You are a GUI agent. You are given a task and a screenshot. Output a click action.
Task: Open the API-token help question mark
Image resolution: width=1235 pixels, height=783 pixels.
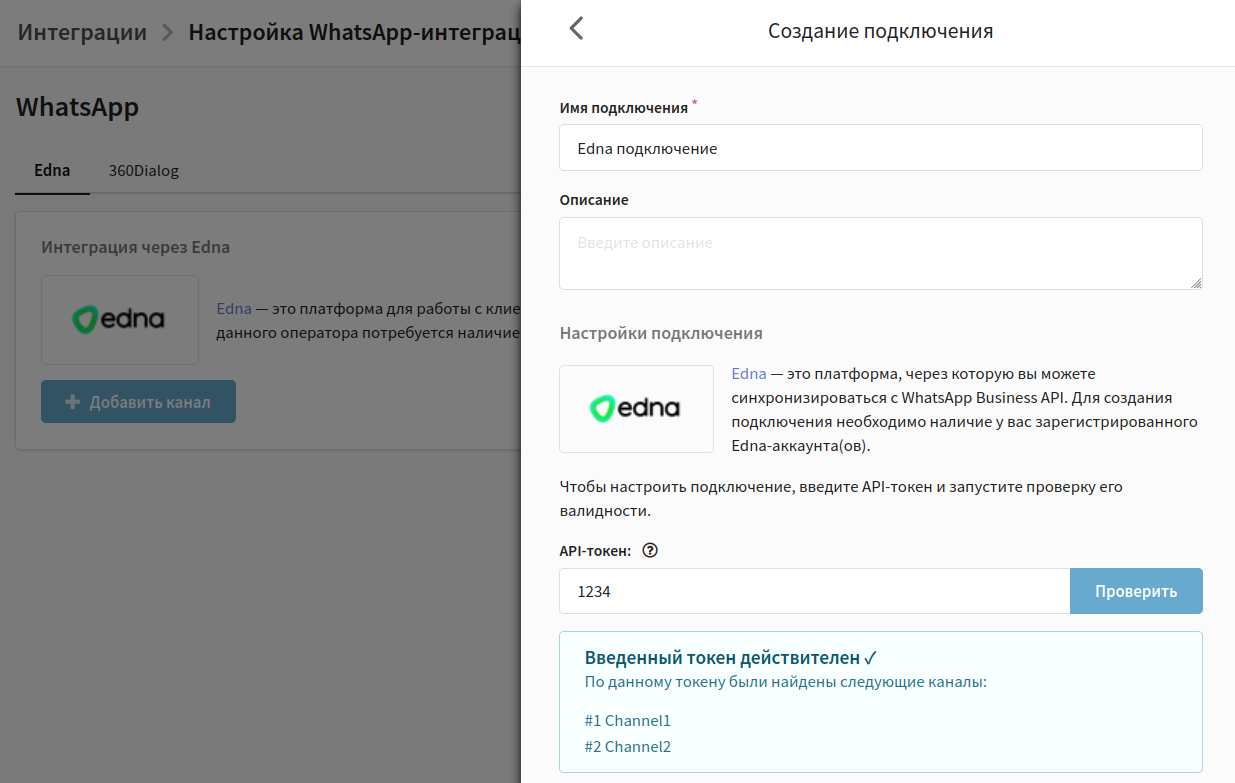click(x=650, y=550)
